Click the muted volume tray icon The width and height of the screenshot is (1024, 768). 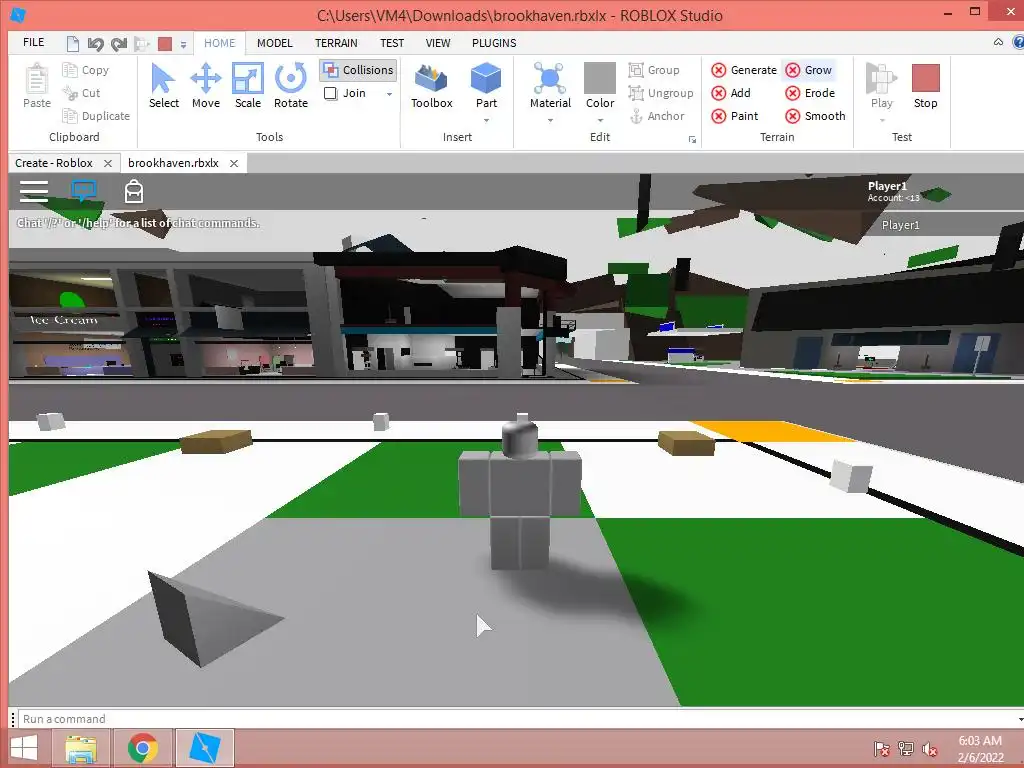(929, 749)
